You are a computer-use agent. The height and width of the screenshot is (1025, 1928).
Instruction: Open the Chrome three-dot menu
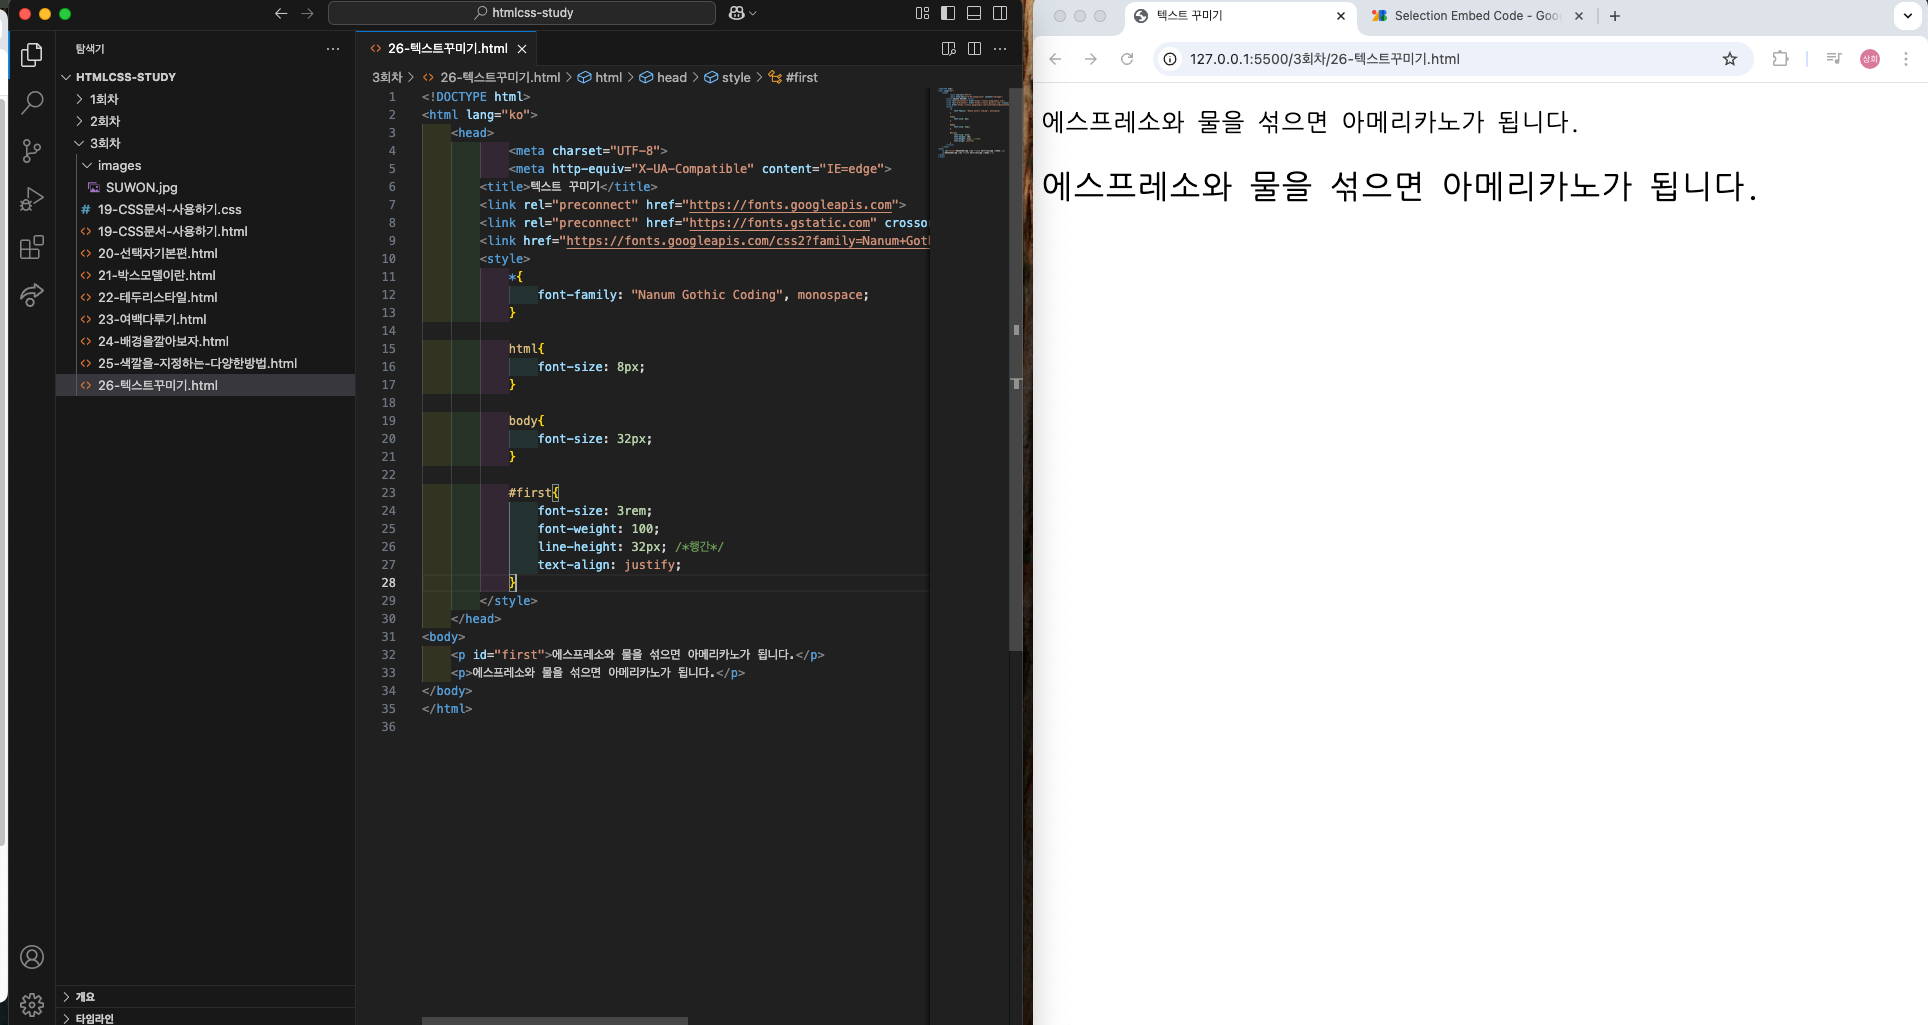tap(1906, 59)
